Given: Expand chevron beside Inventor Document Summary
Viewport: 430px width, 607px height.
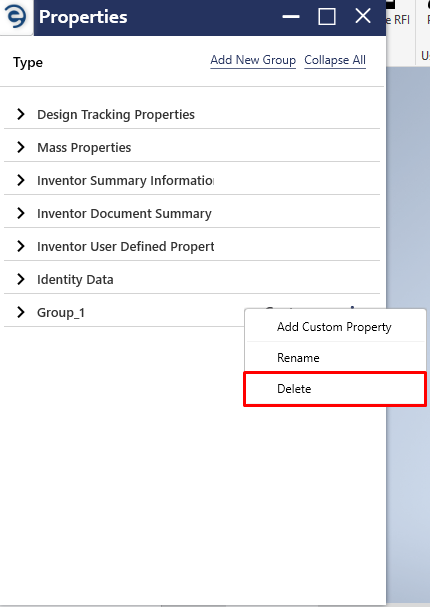Looking at the screenshot, I should 21,213.
